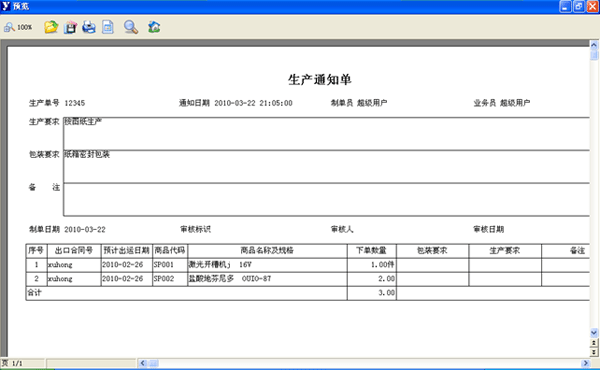
Task: Click the 审核日期 label
Action: [x=489, y=229]
